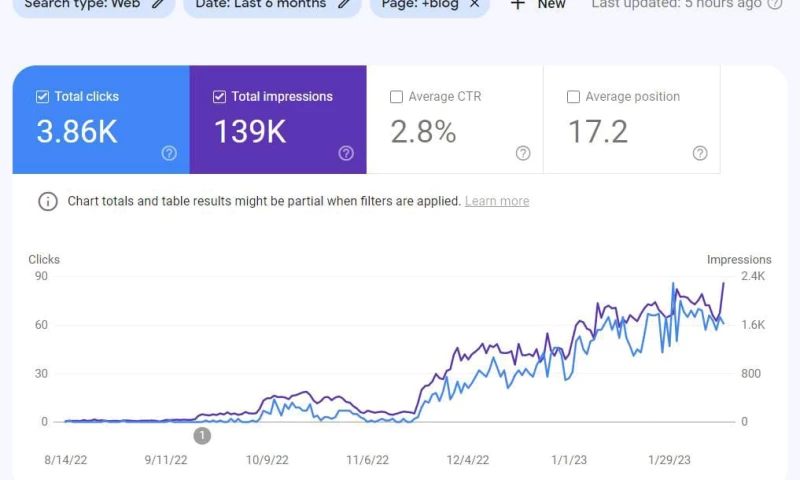The image size is (800, 480).
Task: Enable the Average position checkbox
Action: coord(573,96)
